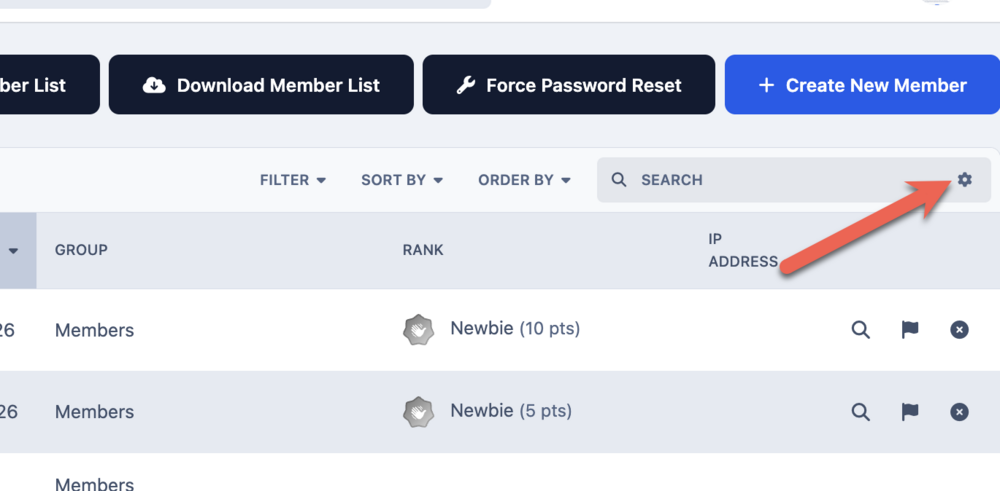Image resolution: width=1000 pixels, height=491 pixels.
Task: Delete the member with 10 pts
Action: [x=959, y=330]
